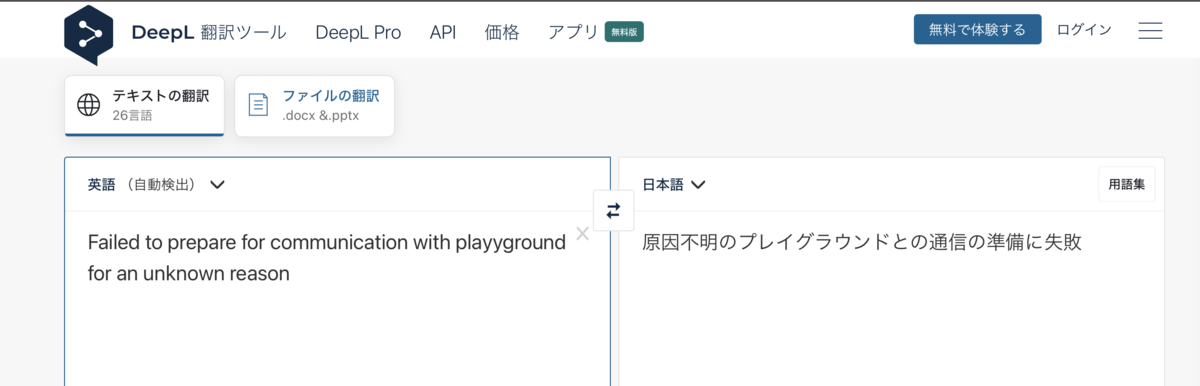Expand the 日本語 target language dropdown
Image resolution: width=1200 pixels, height=386 pixels.
coord(674,184)
